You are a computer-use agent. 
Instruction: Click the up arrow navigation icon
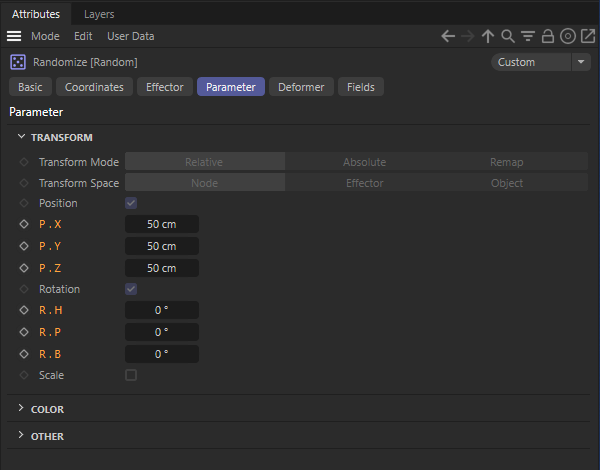tap(488, 36)
